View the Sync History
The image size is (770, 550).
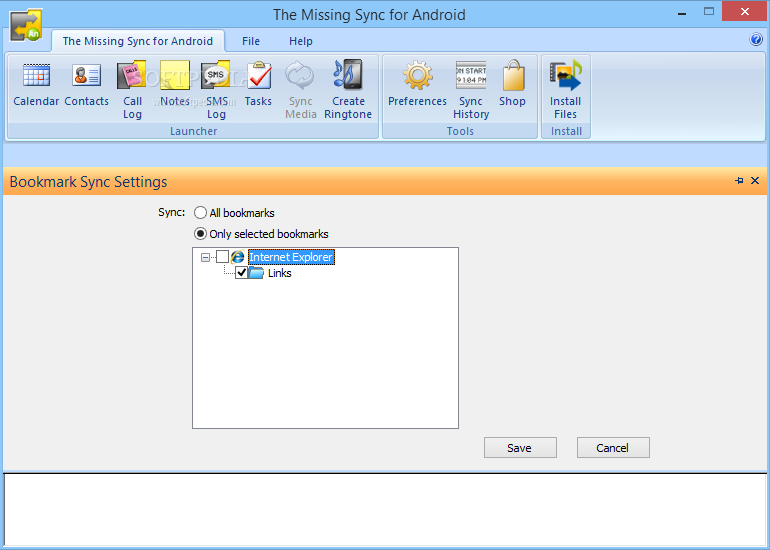pyautogui.click(x=471, y=90)
